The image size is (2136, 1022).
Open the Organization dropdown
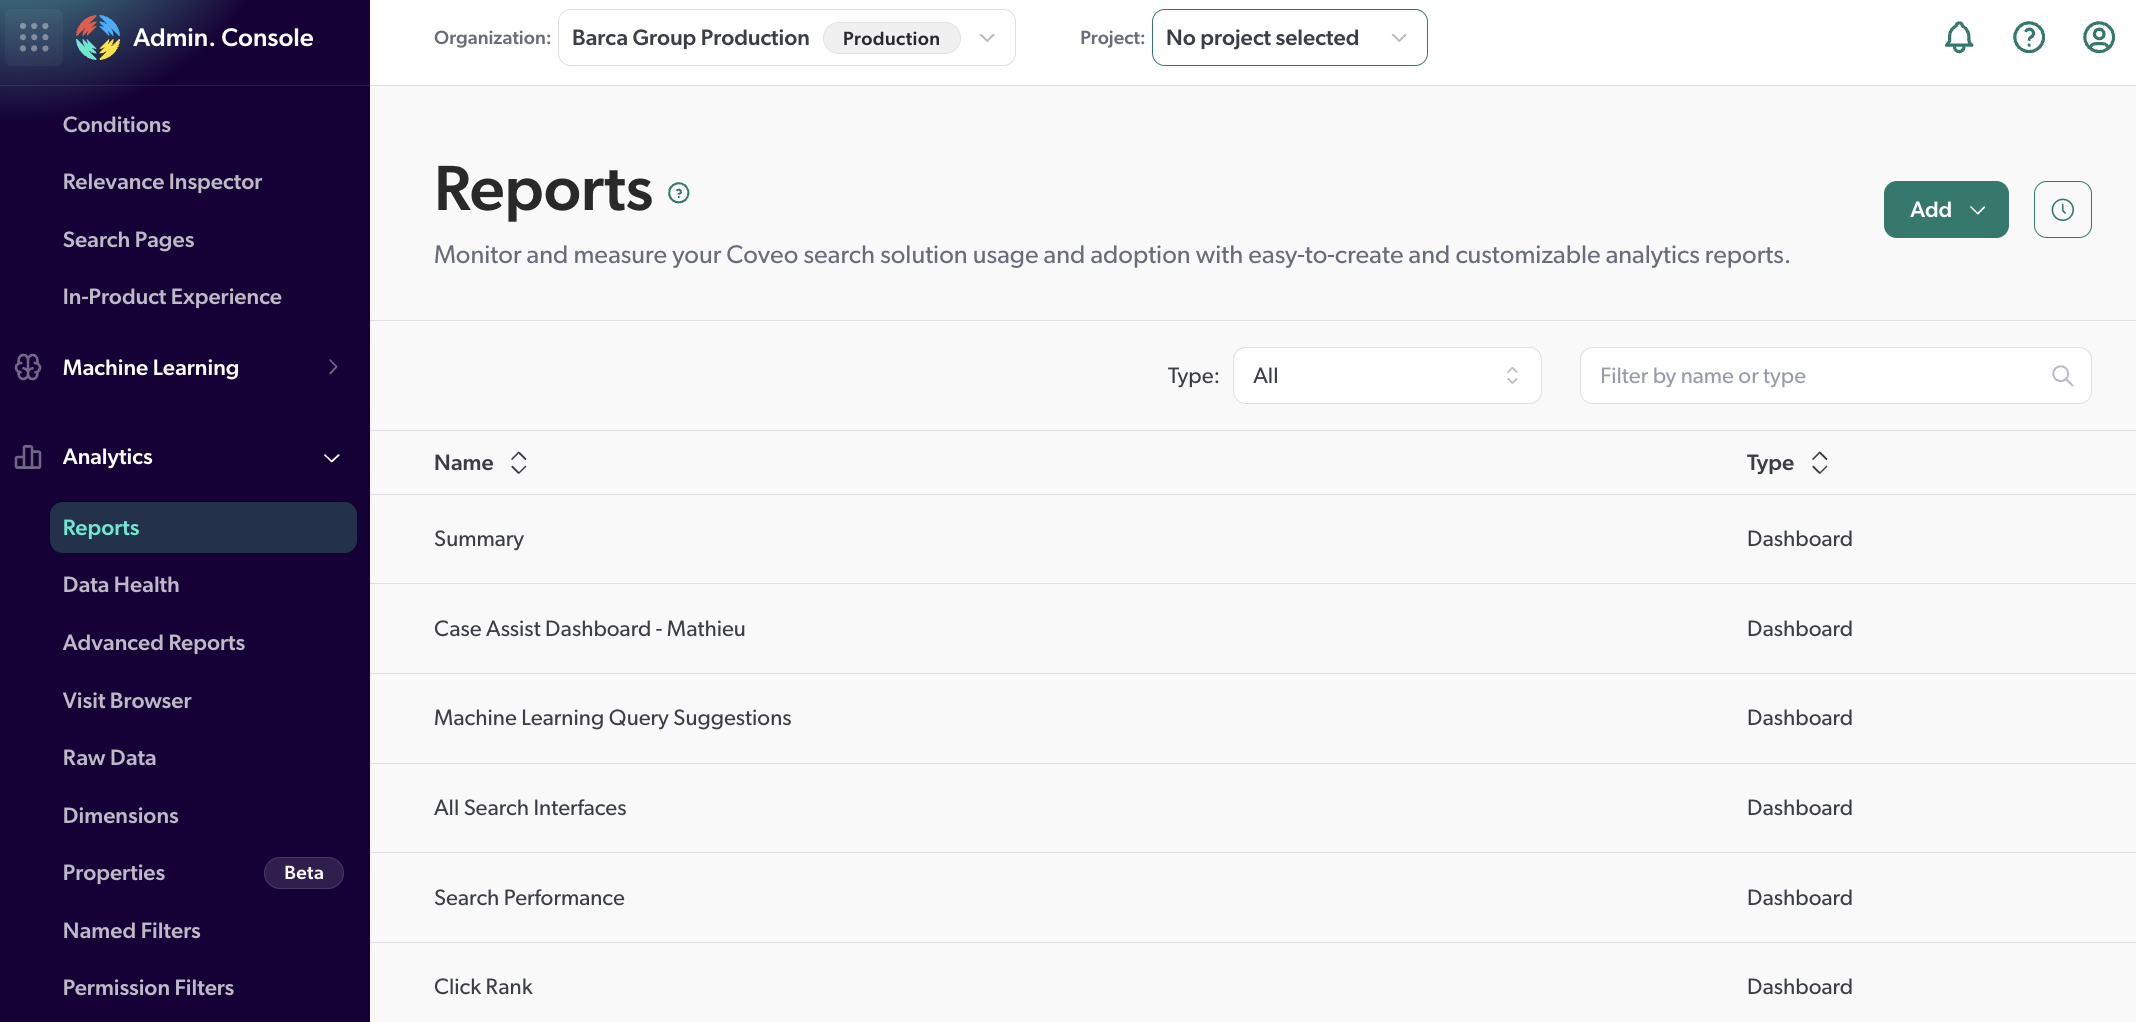point(786,38)
